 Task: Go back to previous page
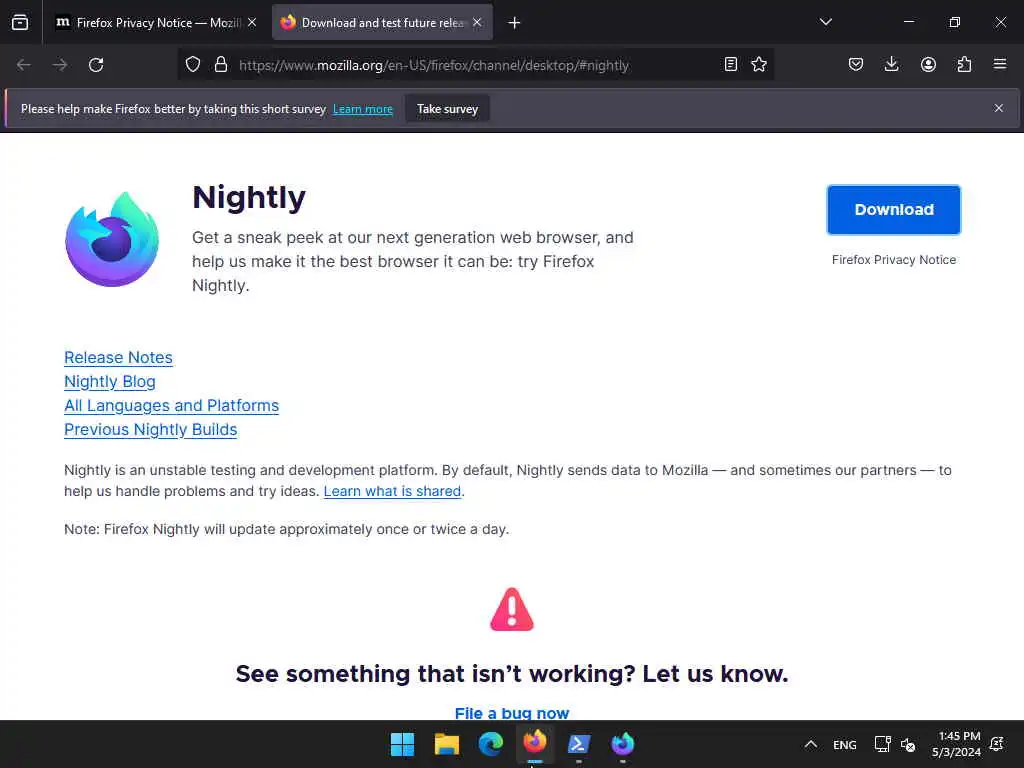[x=24, y=65]
